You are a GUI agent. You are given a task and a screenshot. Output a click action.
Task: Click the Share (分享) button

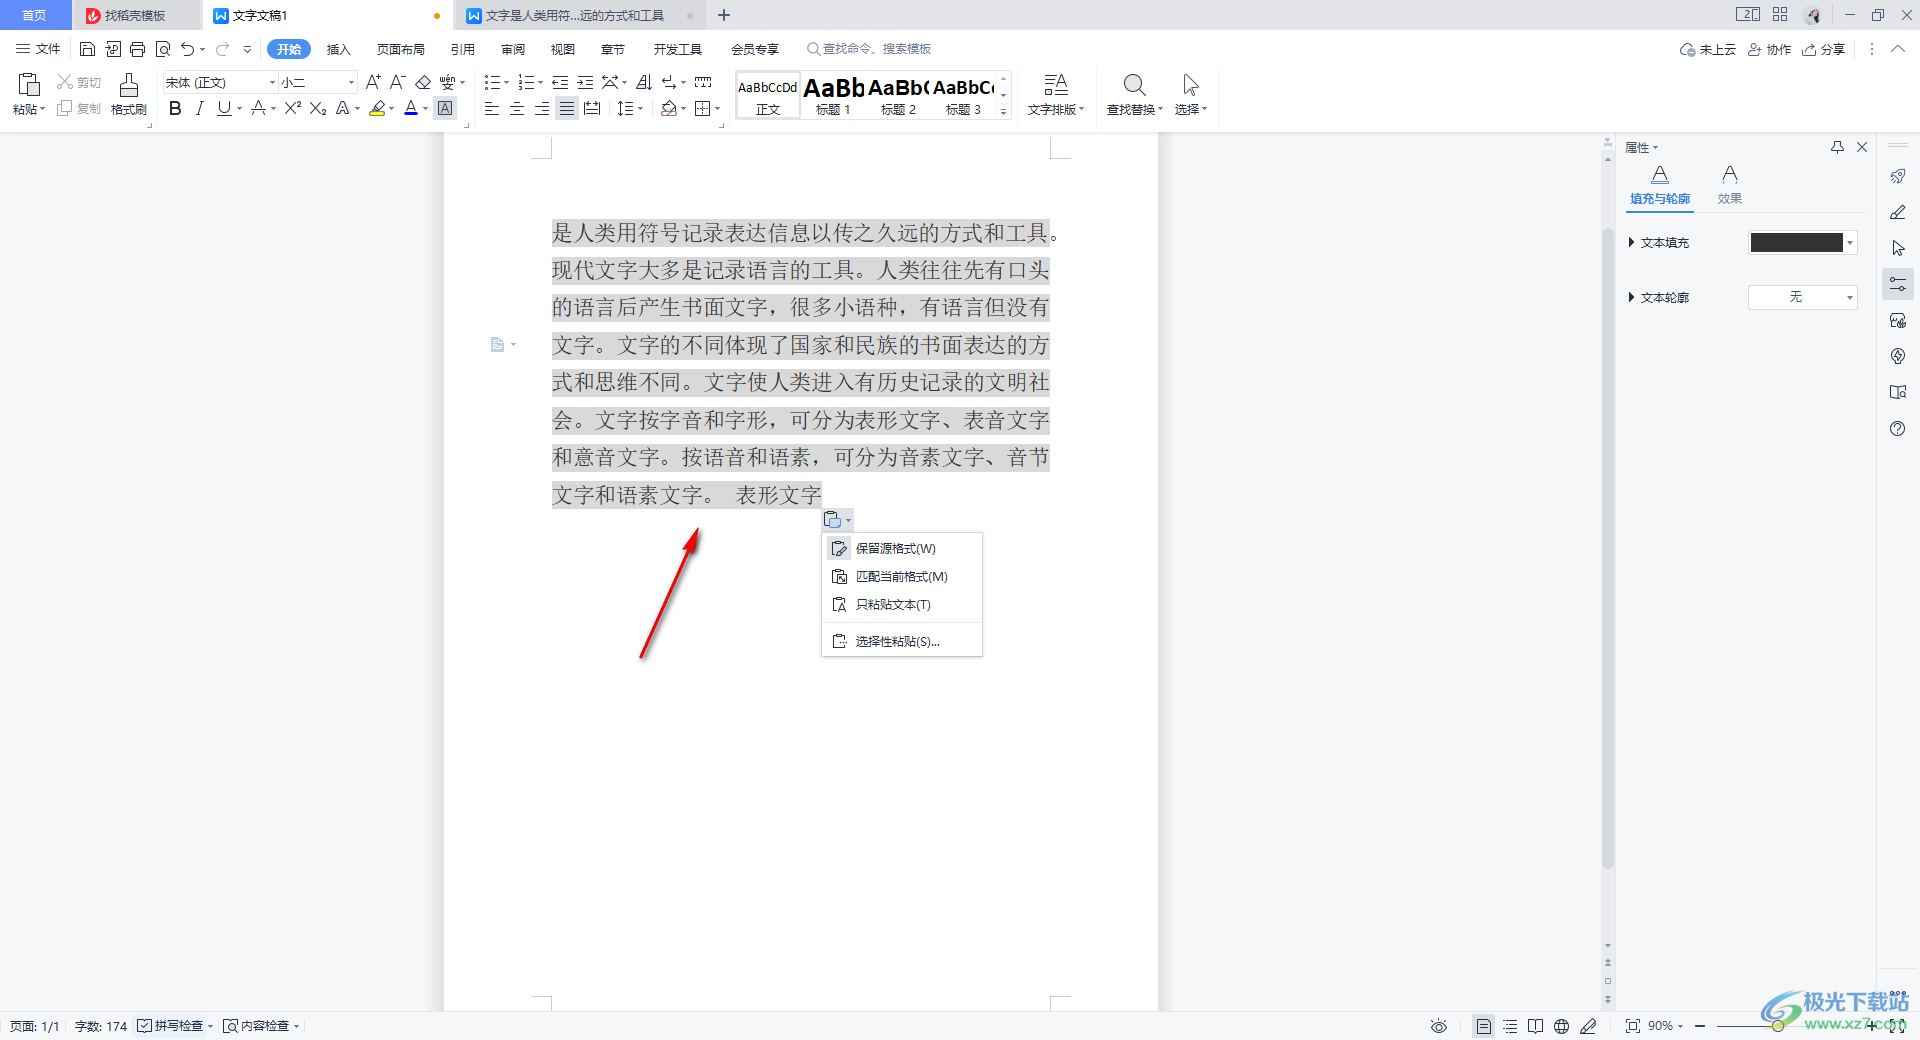pyautogui.click(x=1824, y=49)
